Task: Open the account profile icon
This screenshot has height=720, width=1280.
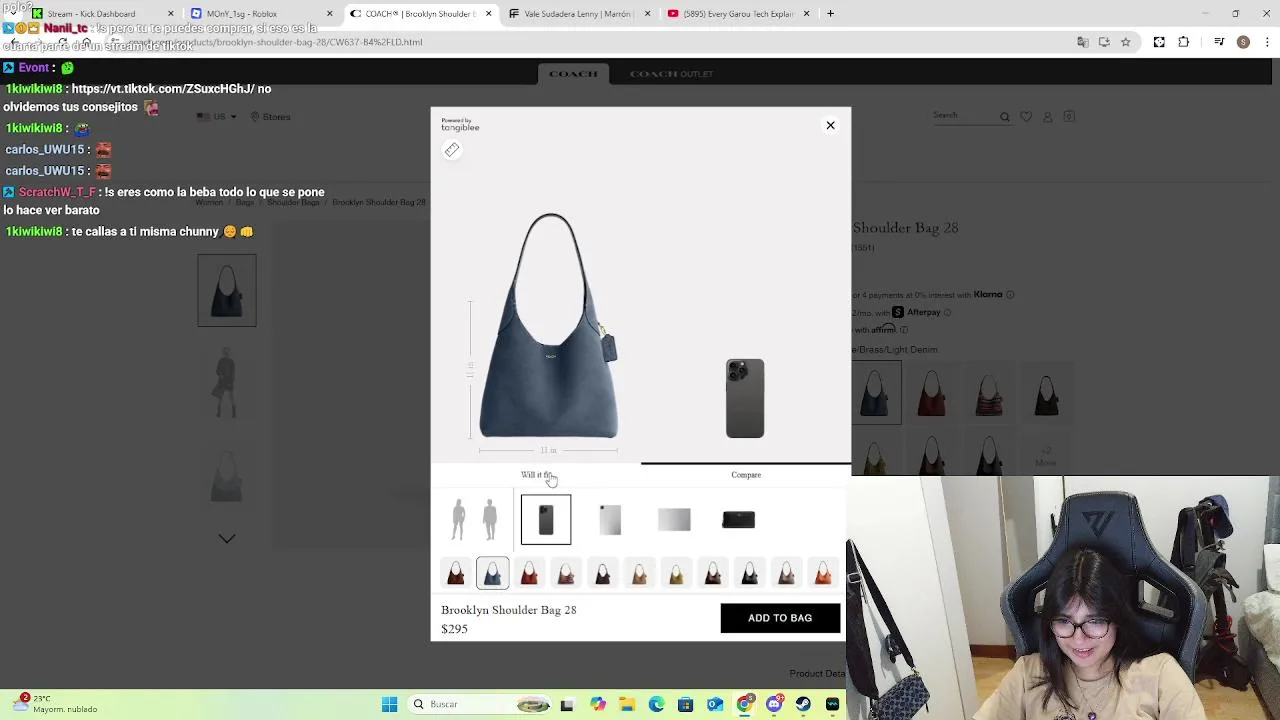Action: (x=1047, y=117)
